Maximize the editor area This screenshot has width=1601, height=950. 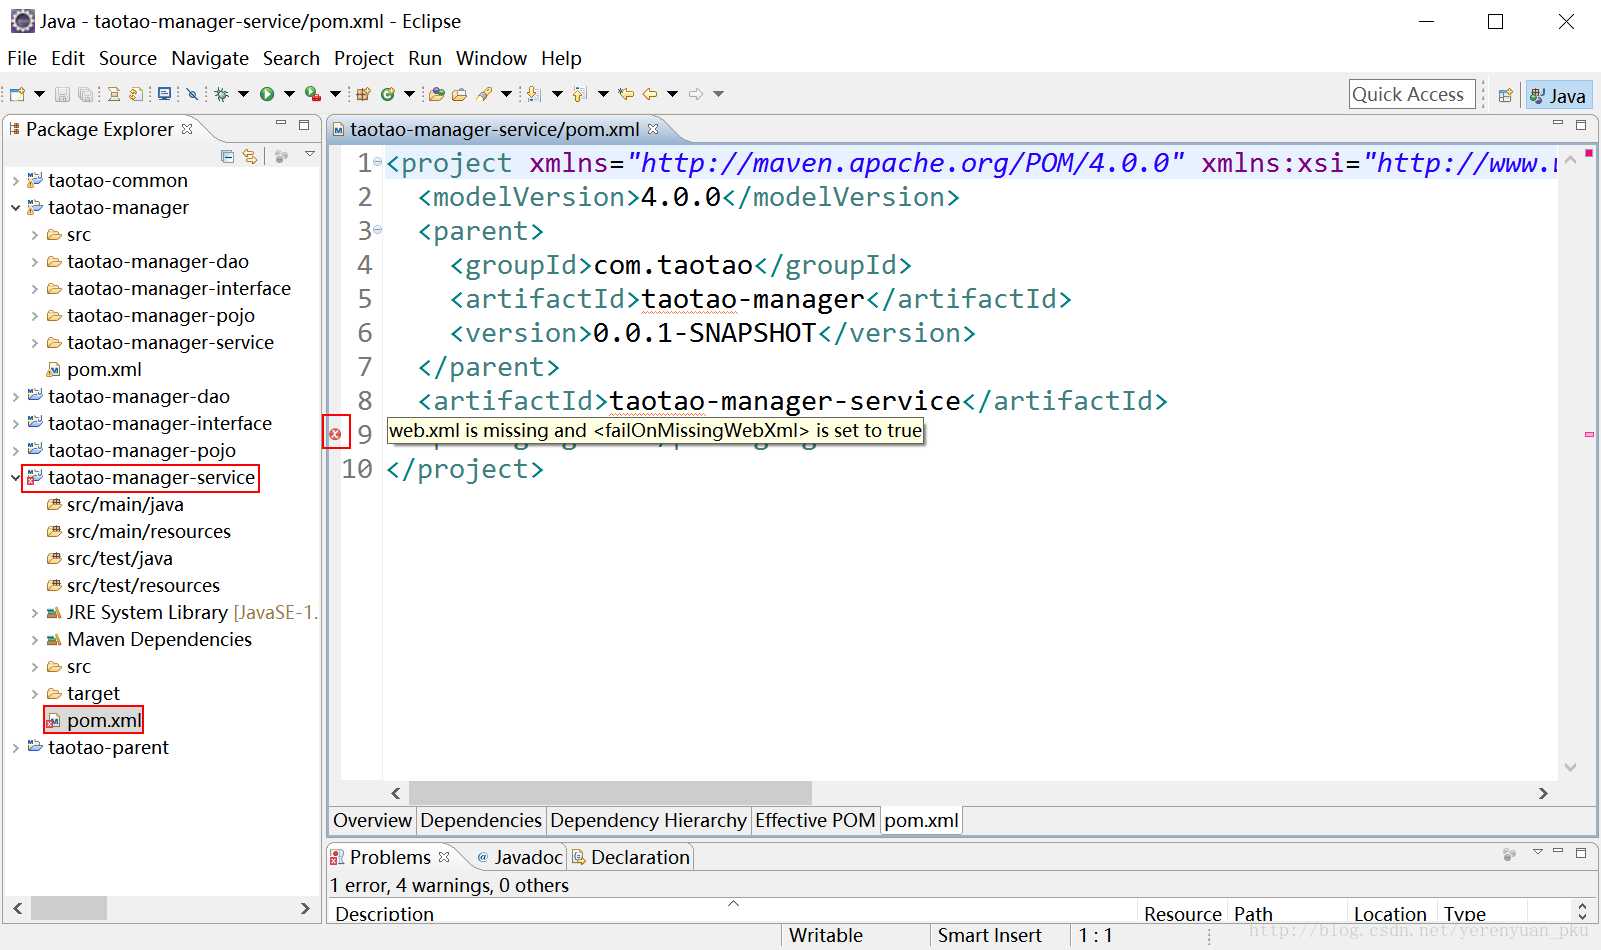click(1581, 125)
